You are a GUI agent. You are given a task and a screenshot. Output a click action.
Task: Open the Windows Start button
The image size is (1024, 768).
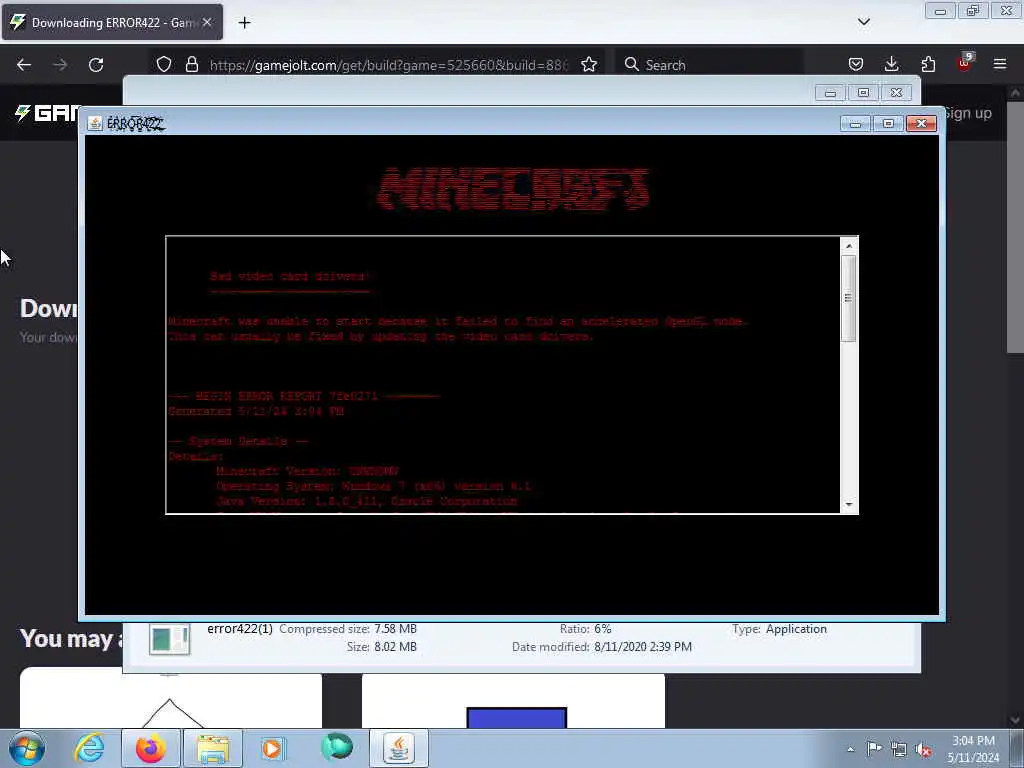click(x=27, y=748)
